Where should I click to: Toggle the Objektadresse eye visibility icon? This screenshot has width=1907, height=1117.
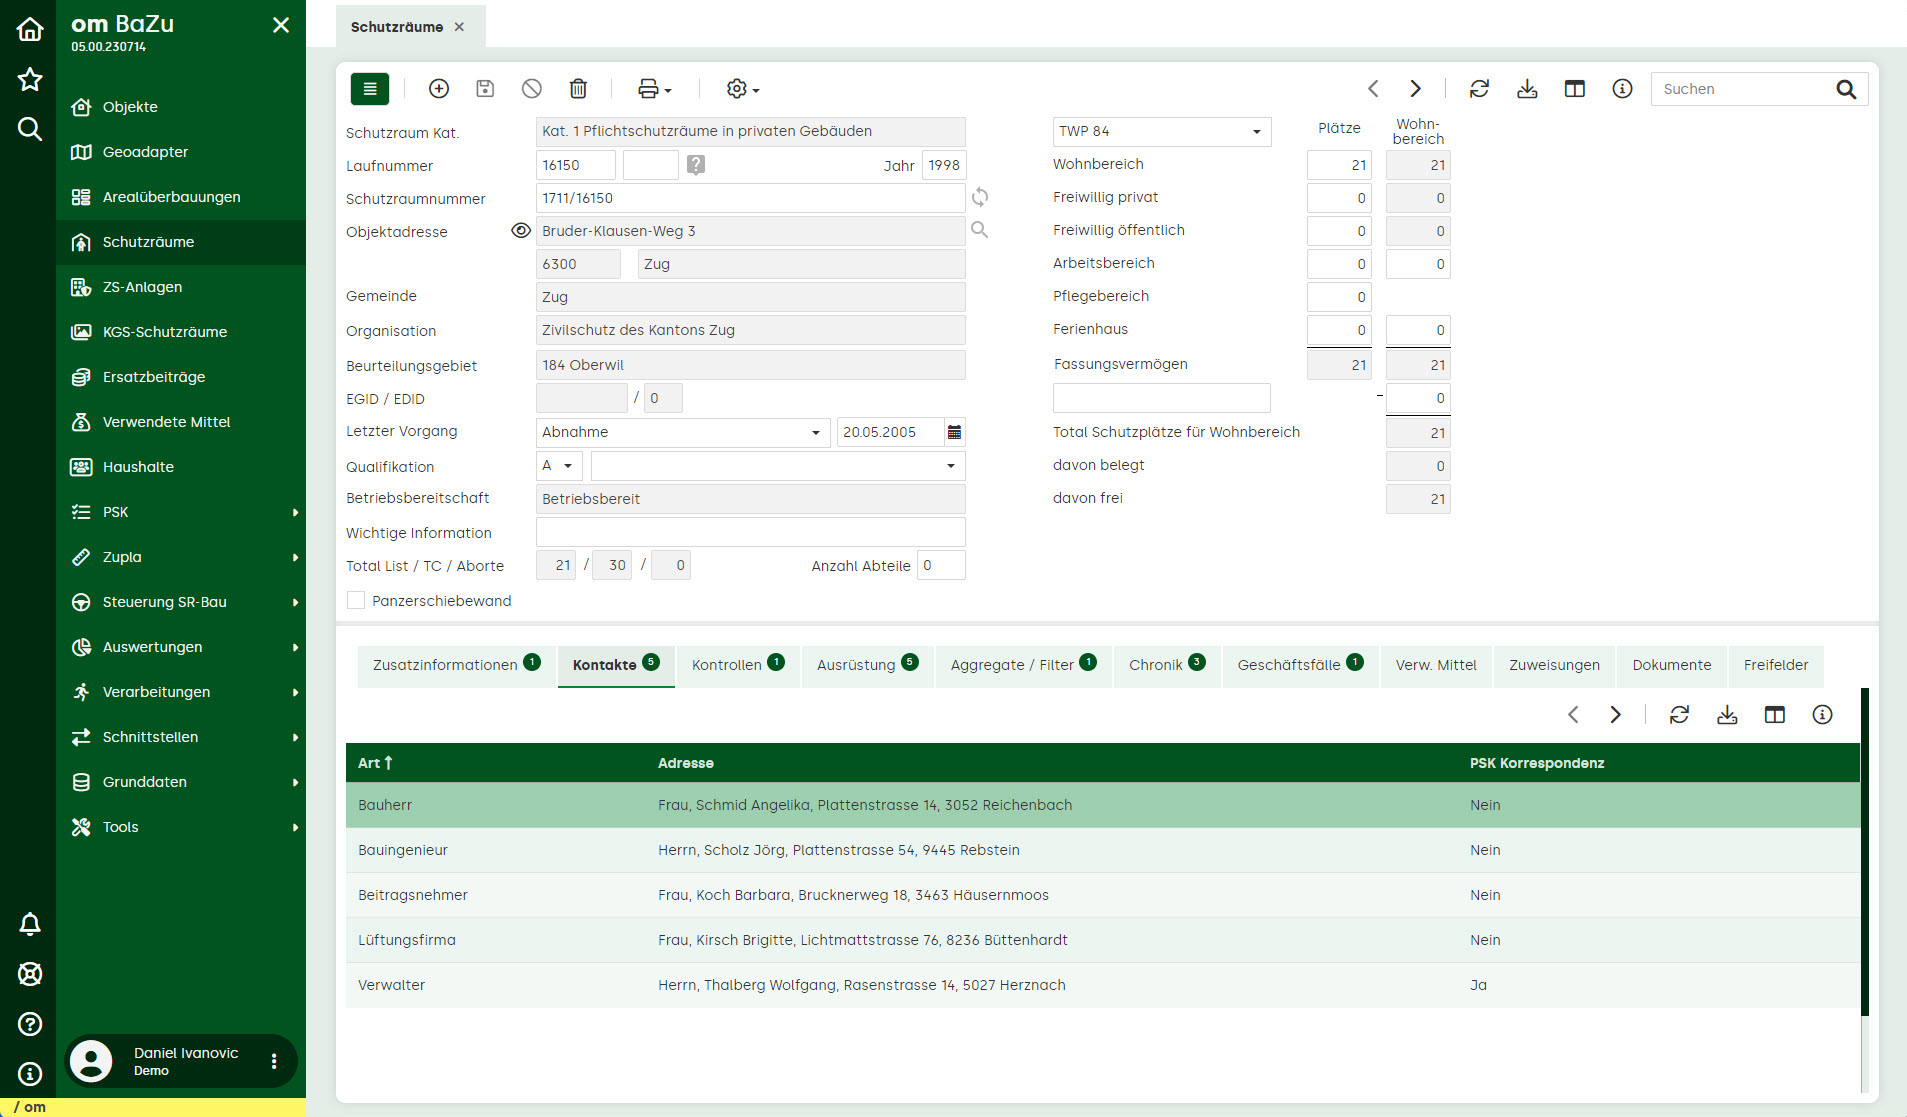tap(520, 231)
